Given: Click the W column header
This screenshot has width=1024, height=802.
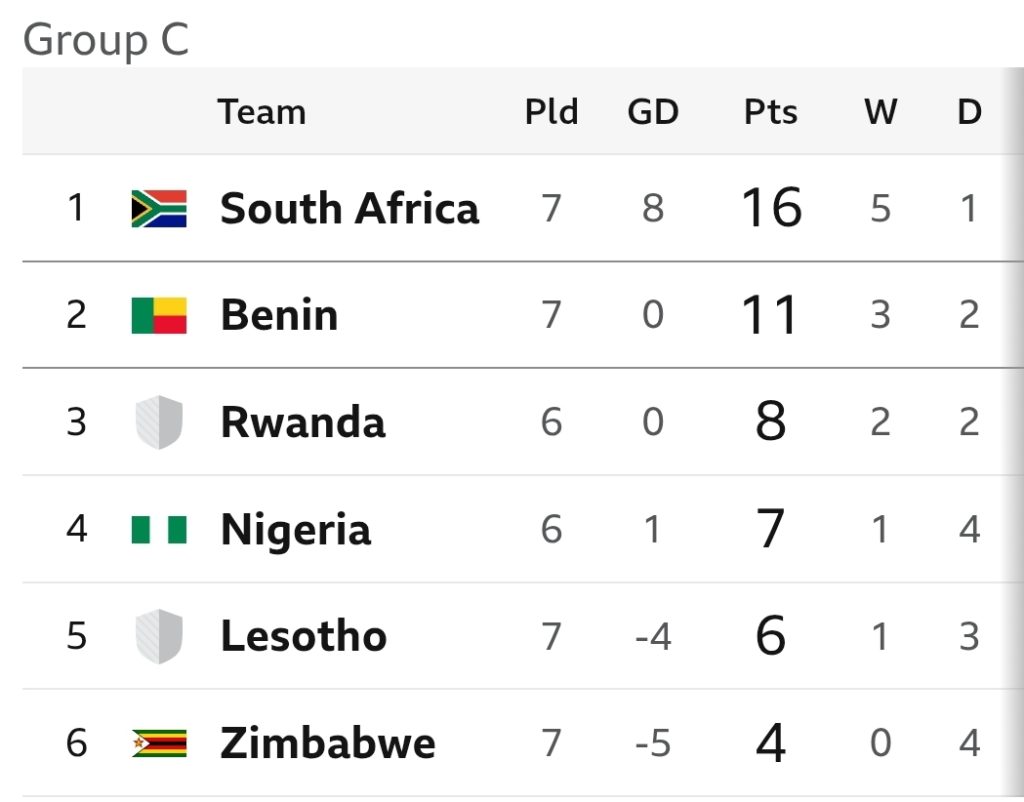Looking at the screenshot, I should pyautogui.click(x=880, y=112).
